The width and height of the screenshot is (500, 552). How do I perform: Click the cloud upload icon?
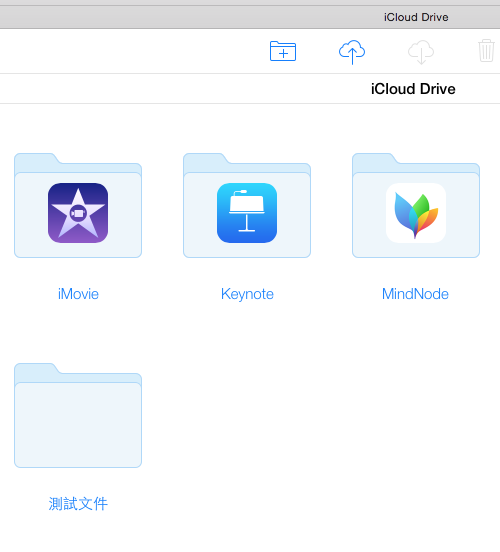[352, 52]
